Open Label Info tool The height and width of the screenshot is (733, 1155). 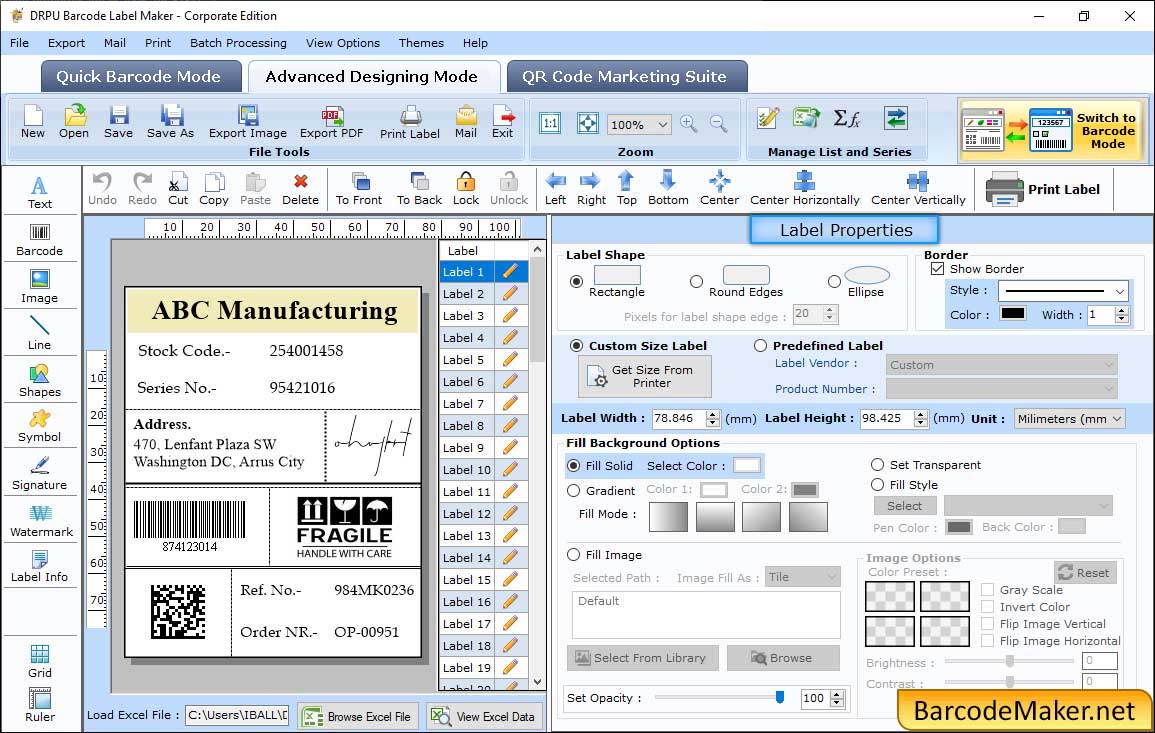tap(40, 567)
